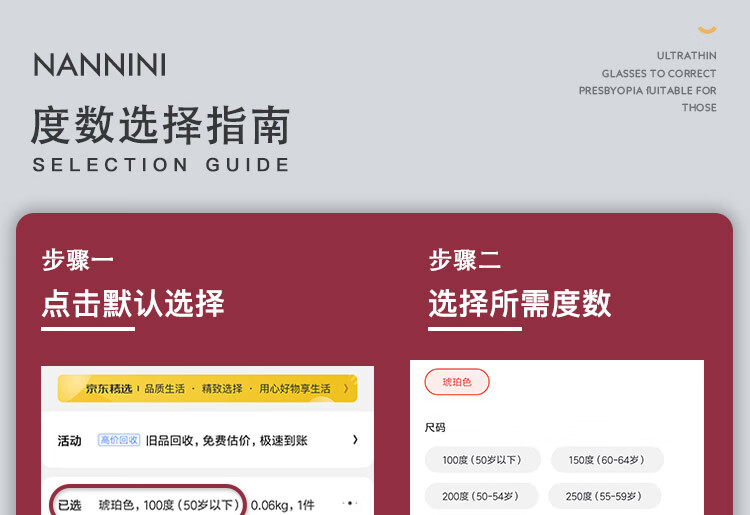
Task: Choose the 150度 (60-64岁) size
Action: [607, 460]
